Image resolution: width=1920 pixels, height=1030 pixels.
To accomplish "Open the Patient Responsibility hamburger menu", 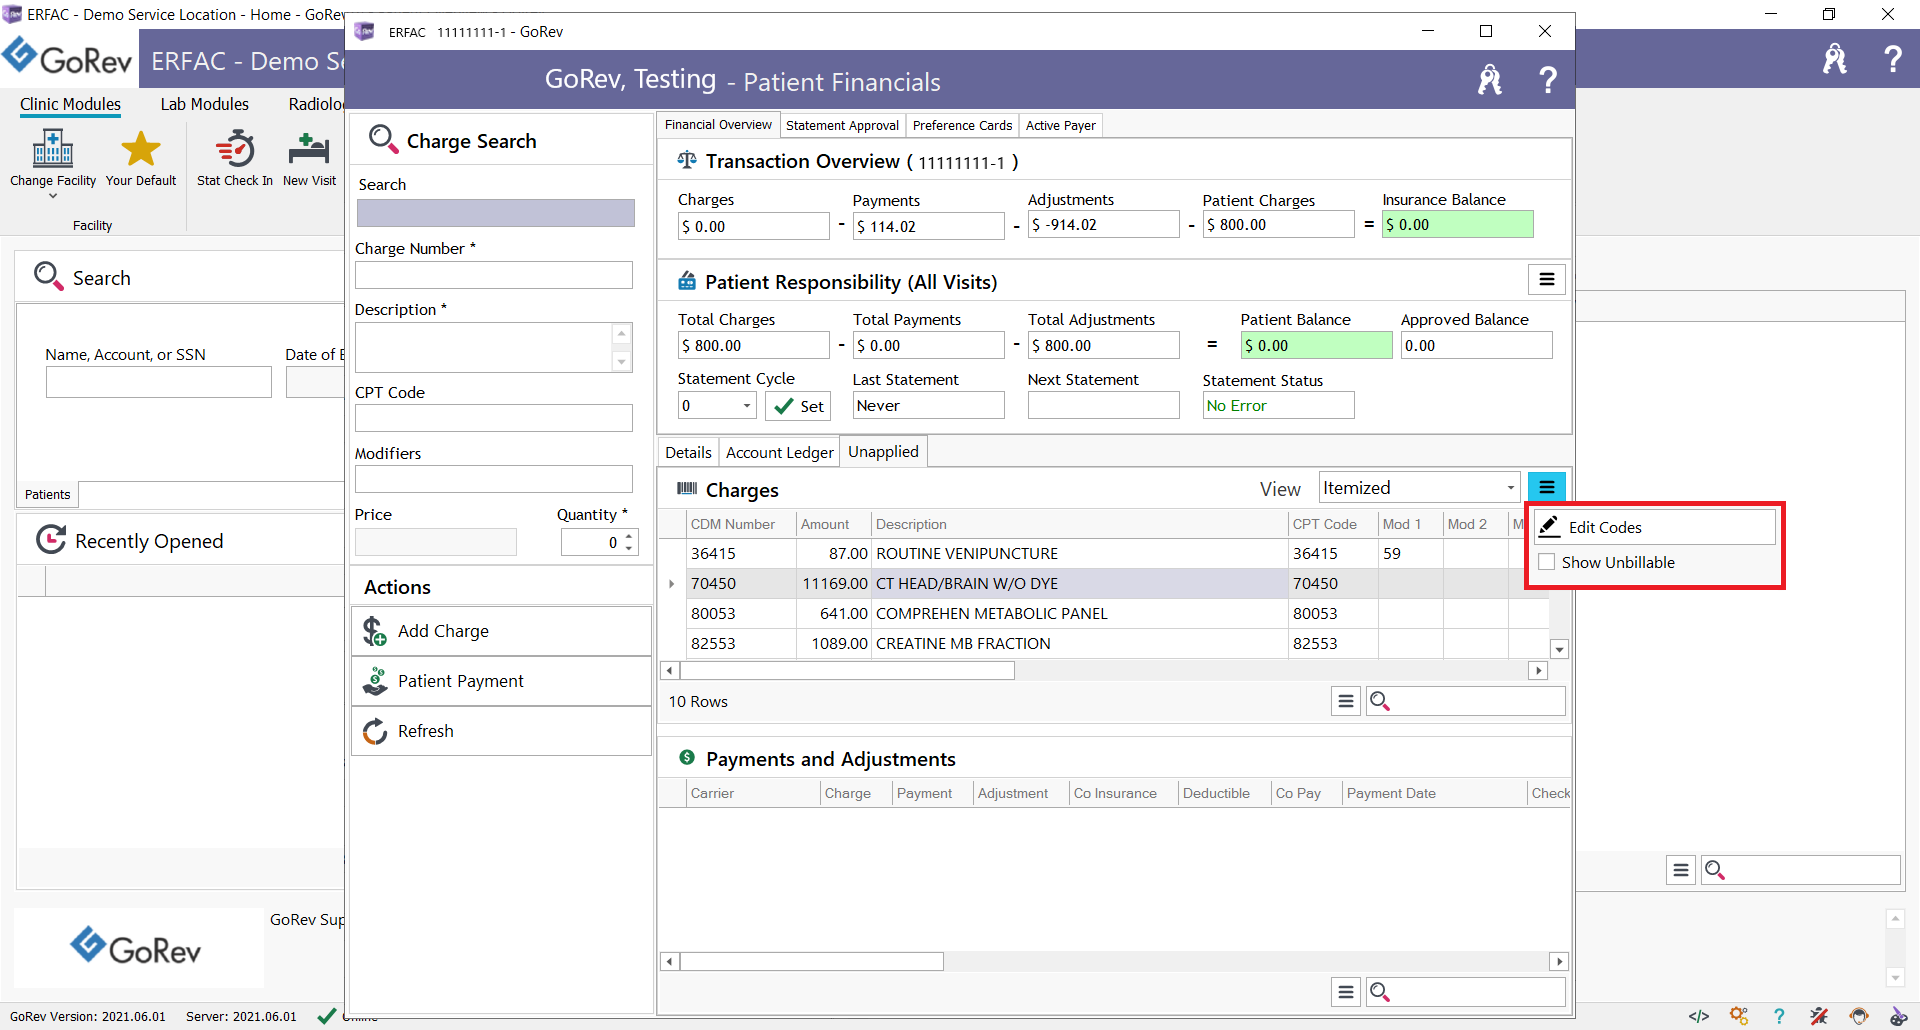I will pos(1546,280).
